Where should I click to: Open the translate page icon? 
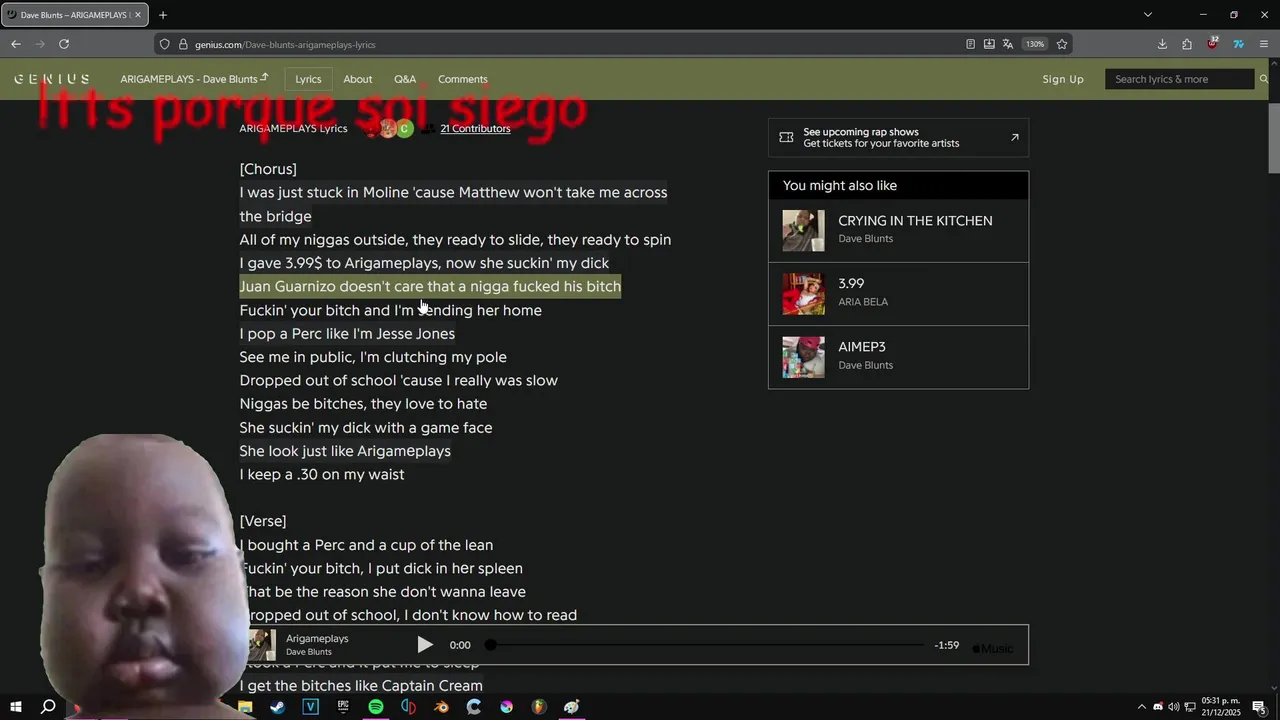1008,44
